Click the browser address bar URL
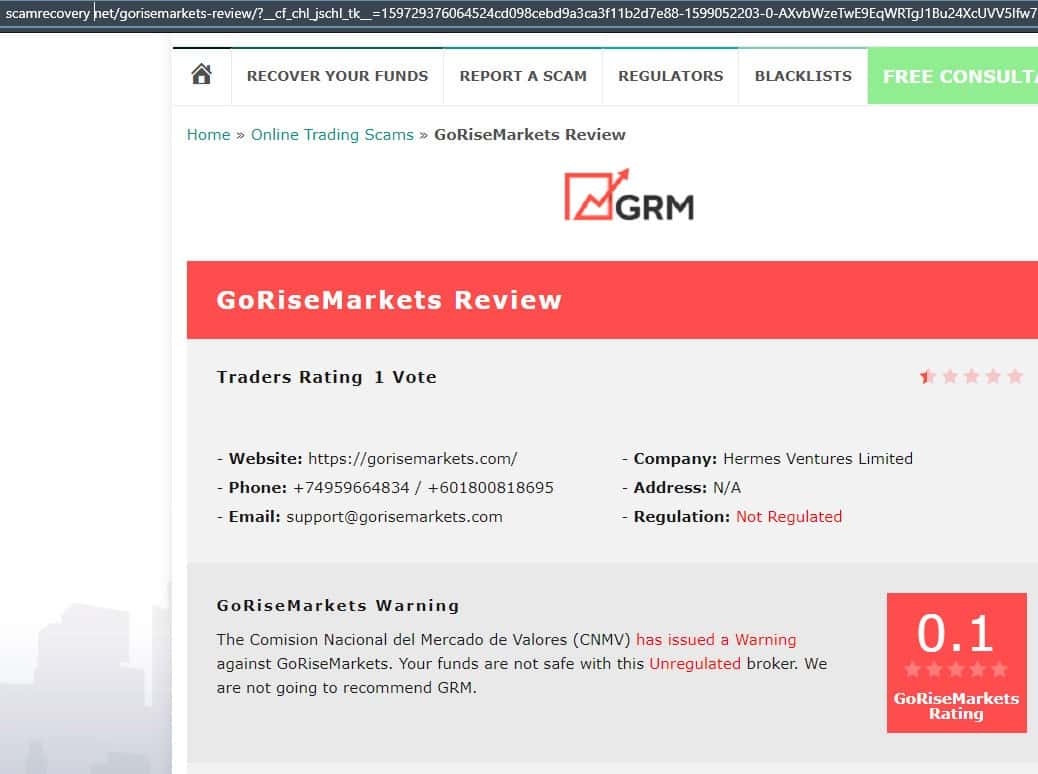1038x774 pixels. [x=519, y=13]
